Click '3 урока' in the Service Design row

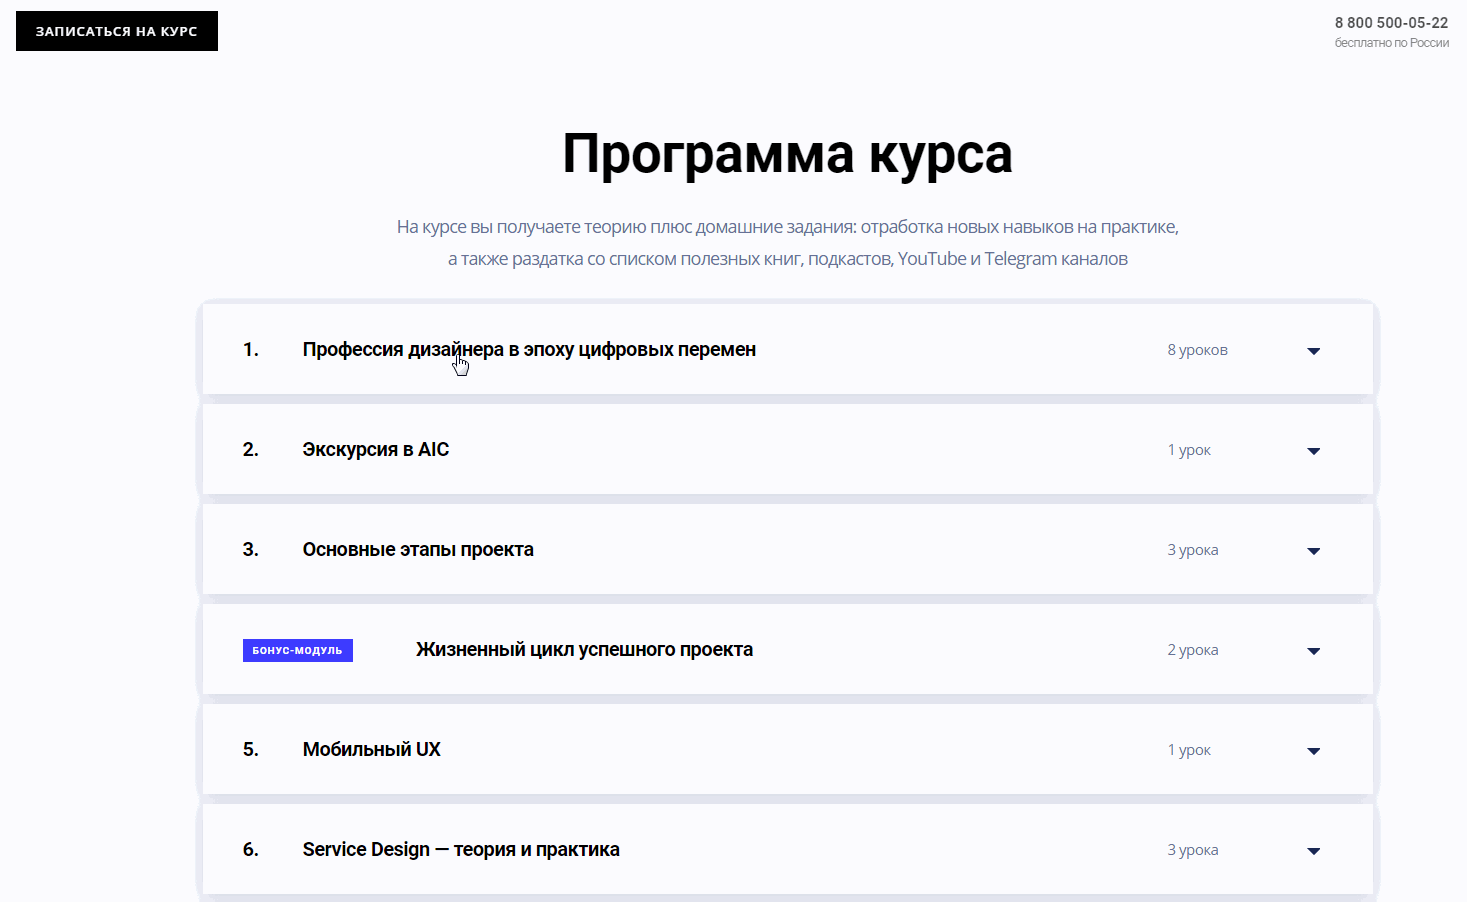pos(1192,850)
